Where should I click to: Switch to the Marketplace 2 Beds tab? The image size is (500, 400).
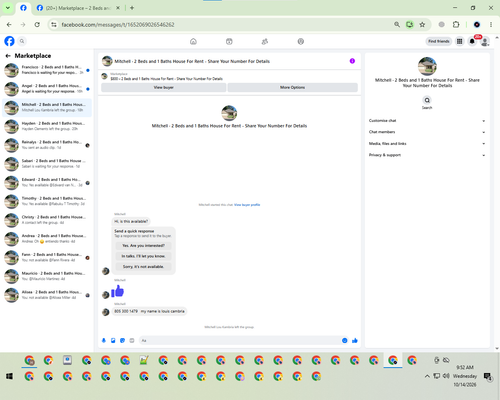click(78, 8)
